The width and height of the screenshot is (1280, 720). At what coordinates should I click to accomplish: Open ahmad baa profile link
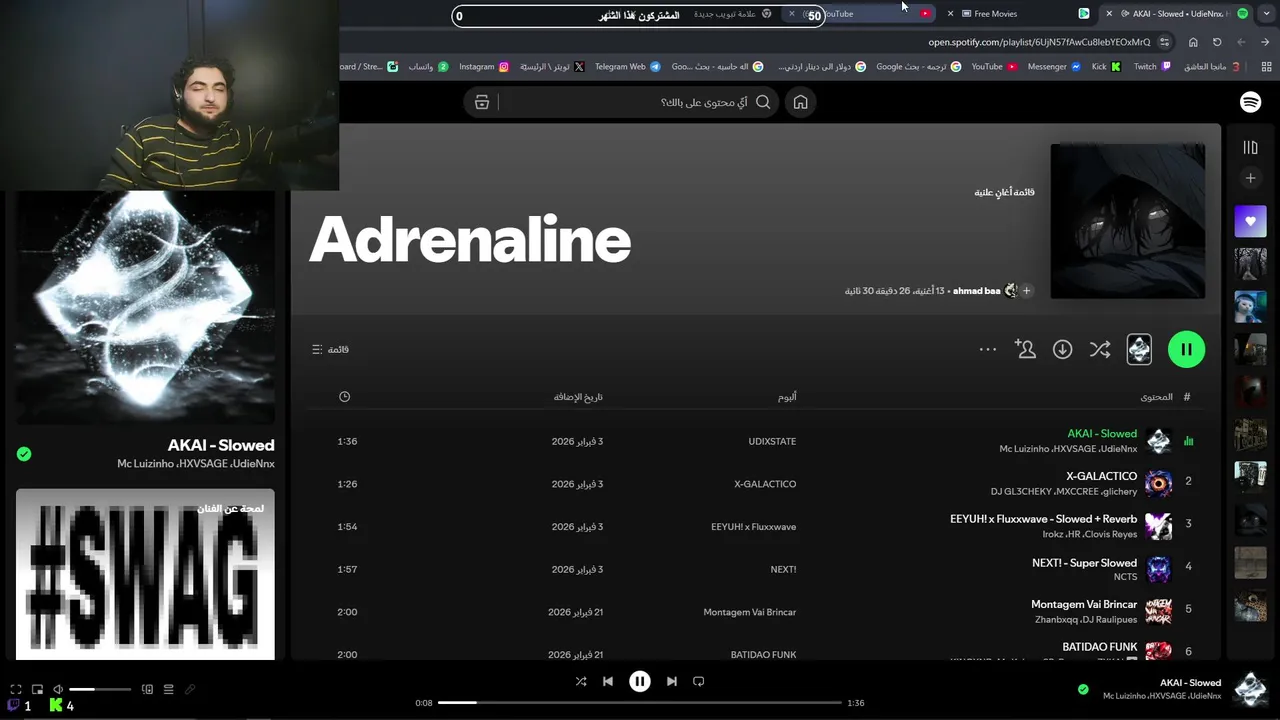(977, 291)
